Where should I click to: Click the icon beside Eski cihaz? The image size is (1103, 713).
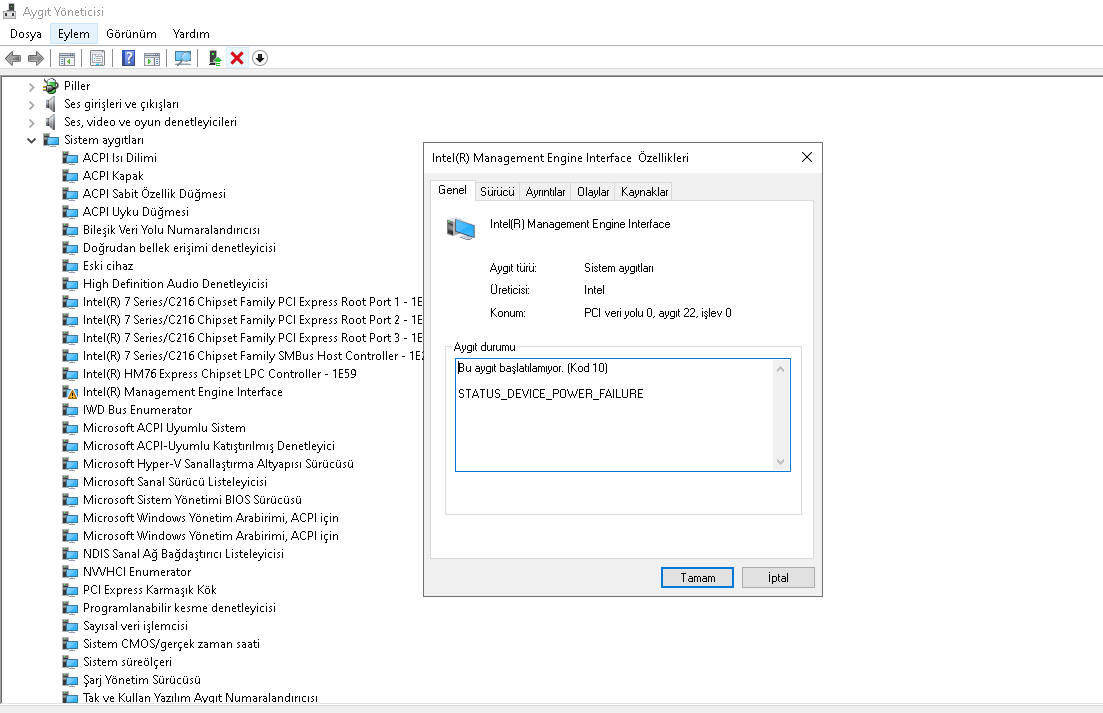click(70, 266)
